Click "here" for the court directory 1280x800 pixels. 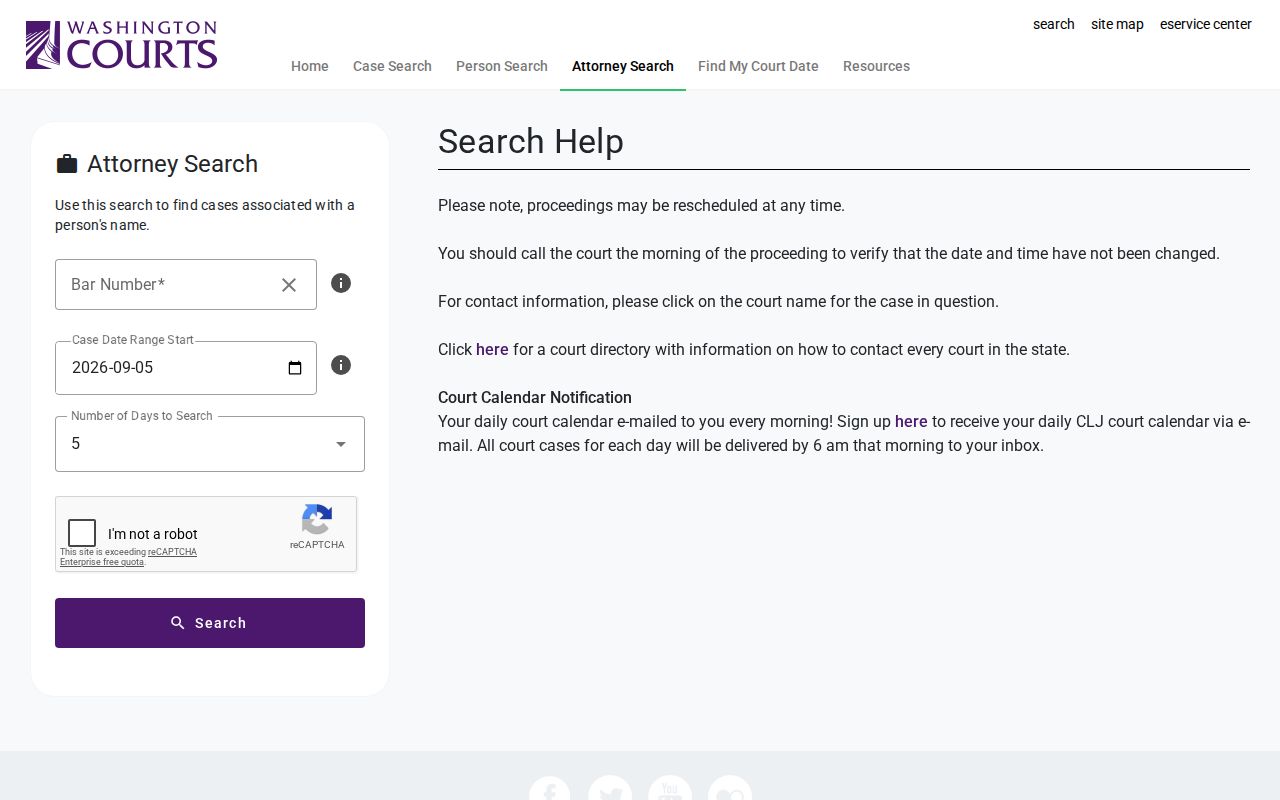[492, 349]
